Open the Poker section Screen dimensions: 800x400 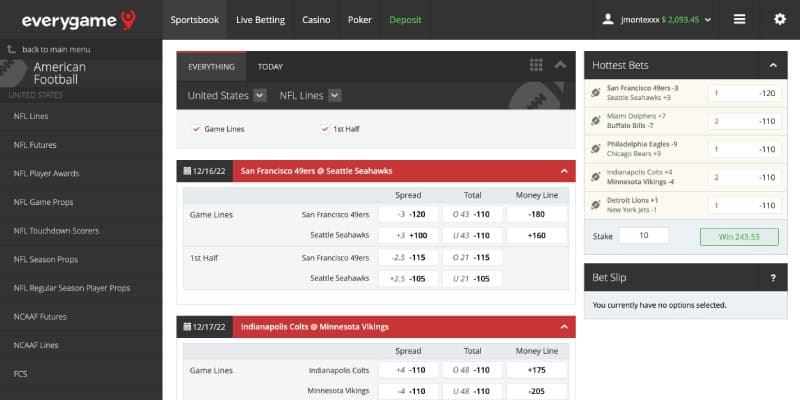click(360, 20)
